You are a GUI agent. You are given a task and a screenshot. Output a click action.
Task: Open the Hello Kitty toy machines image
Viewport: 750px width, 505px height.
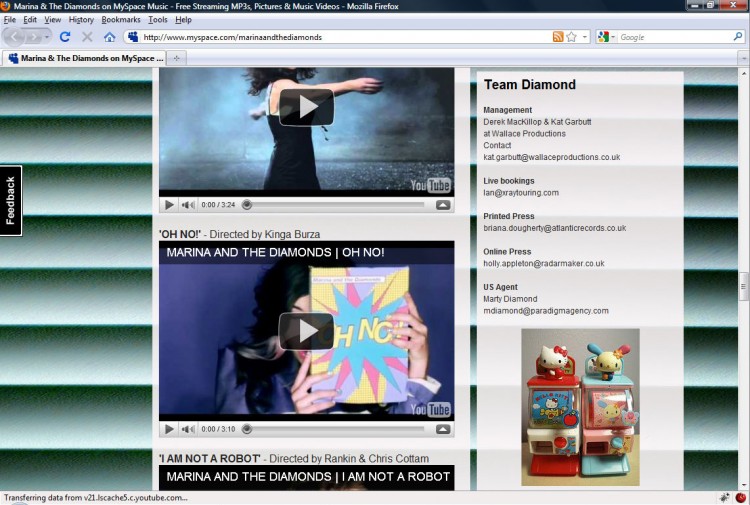click(x=580, y=407)
